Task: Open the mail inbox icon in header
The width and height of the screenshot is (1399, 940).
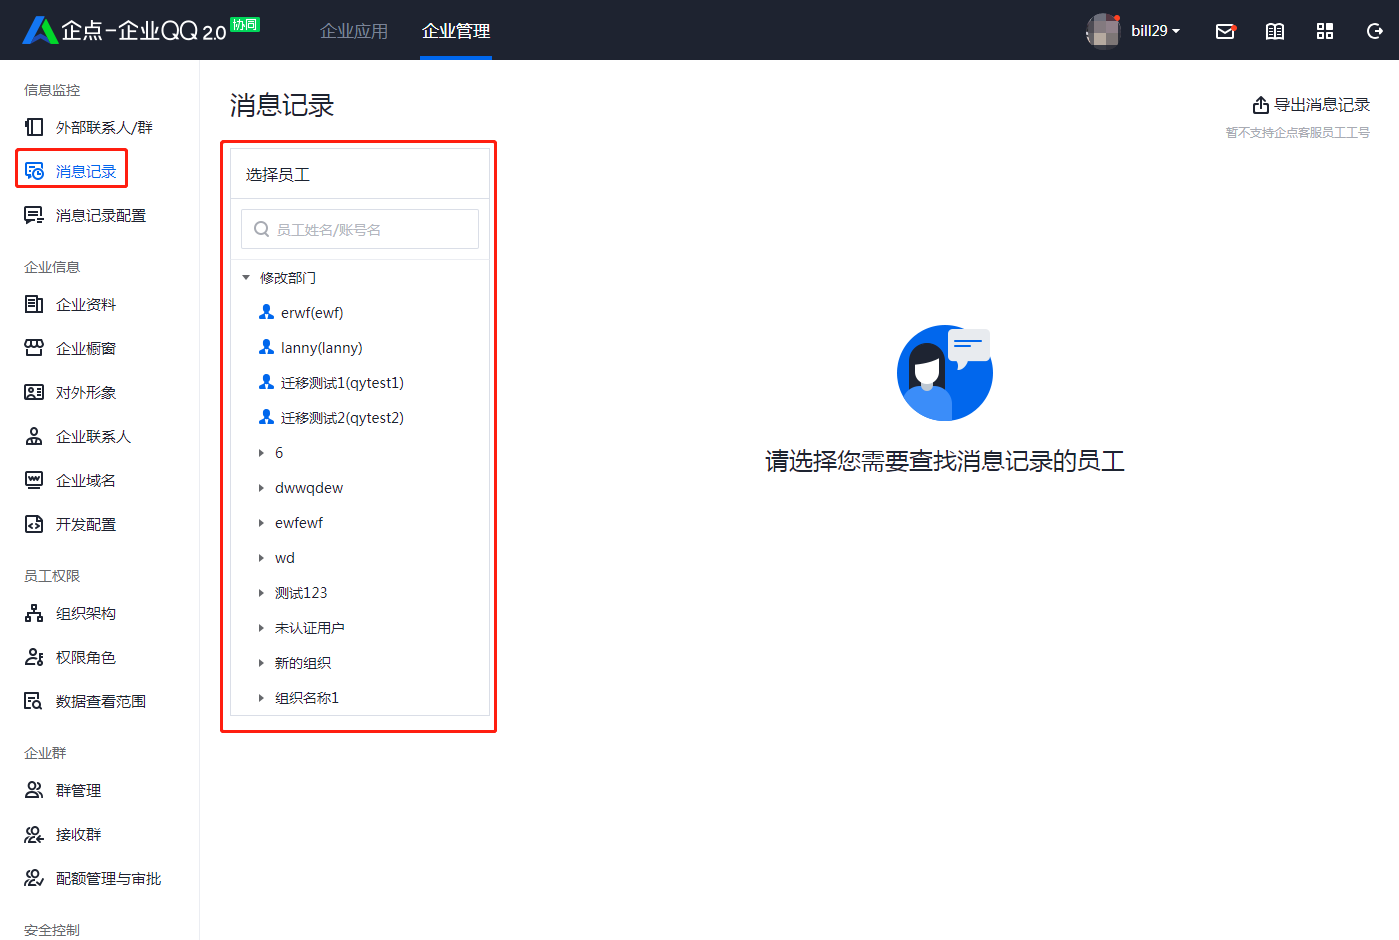Action: click(1225, 31)
